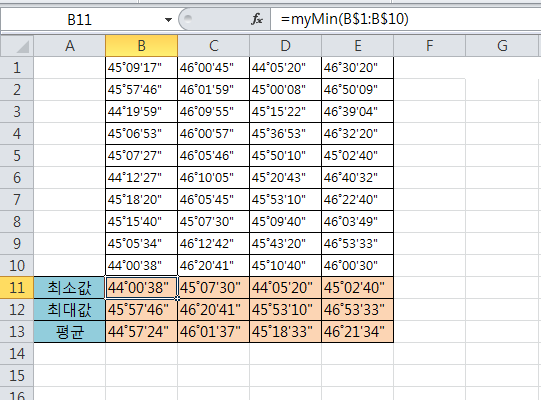Select column F header
Screen dimensions: 541x400
tap(430, 46)
